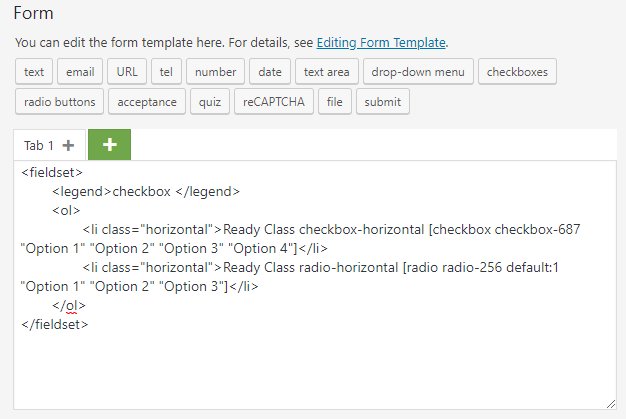Insert a text area tag
This screenshot has height=419, width=626.
[x=327, y=72]
